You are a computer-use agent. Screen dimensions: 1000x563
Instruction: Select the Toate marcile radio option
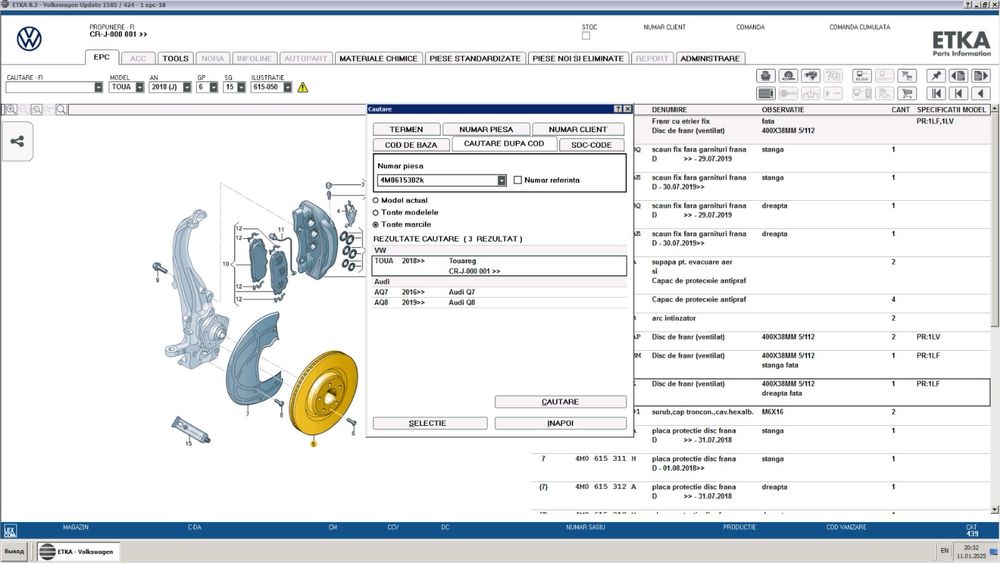(376, 224)
